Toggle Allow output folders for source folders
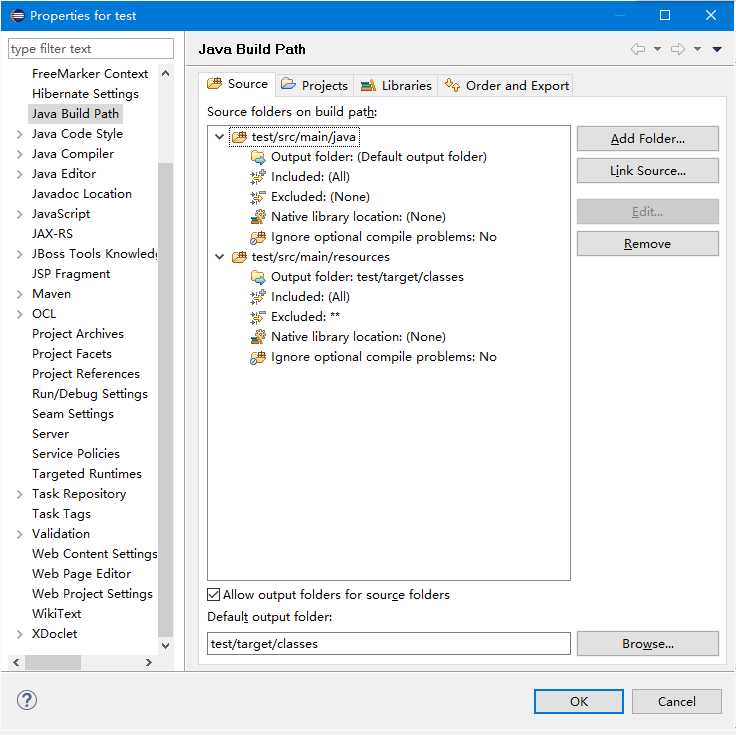Viewport: 736px width, 735px height. (214, 595)
